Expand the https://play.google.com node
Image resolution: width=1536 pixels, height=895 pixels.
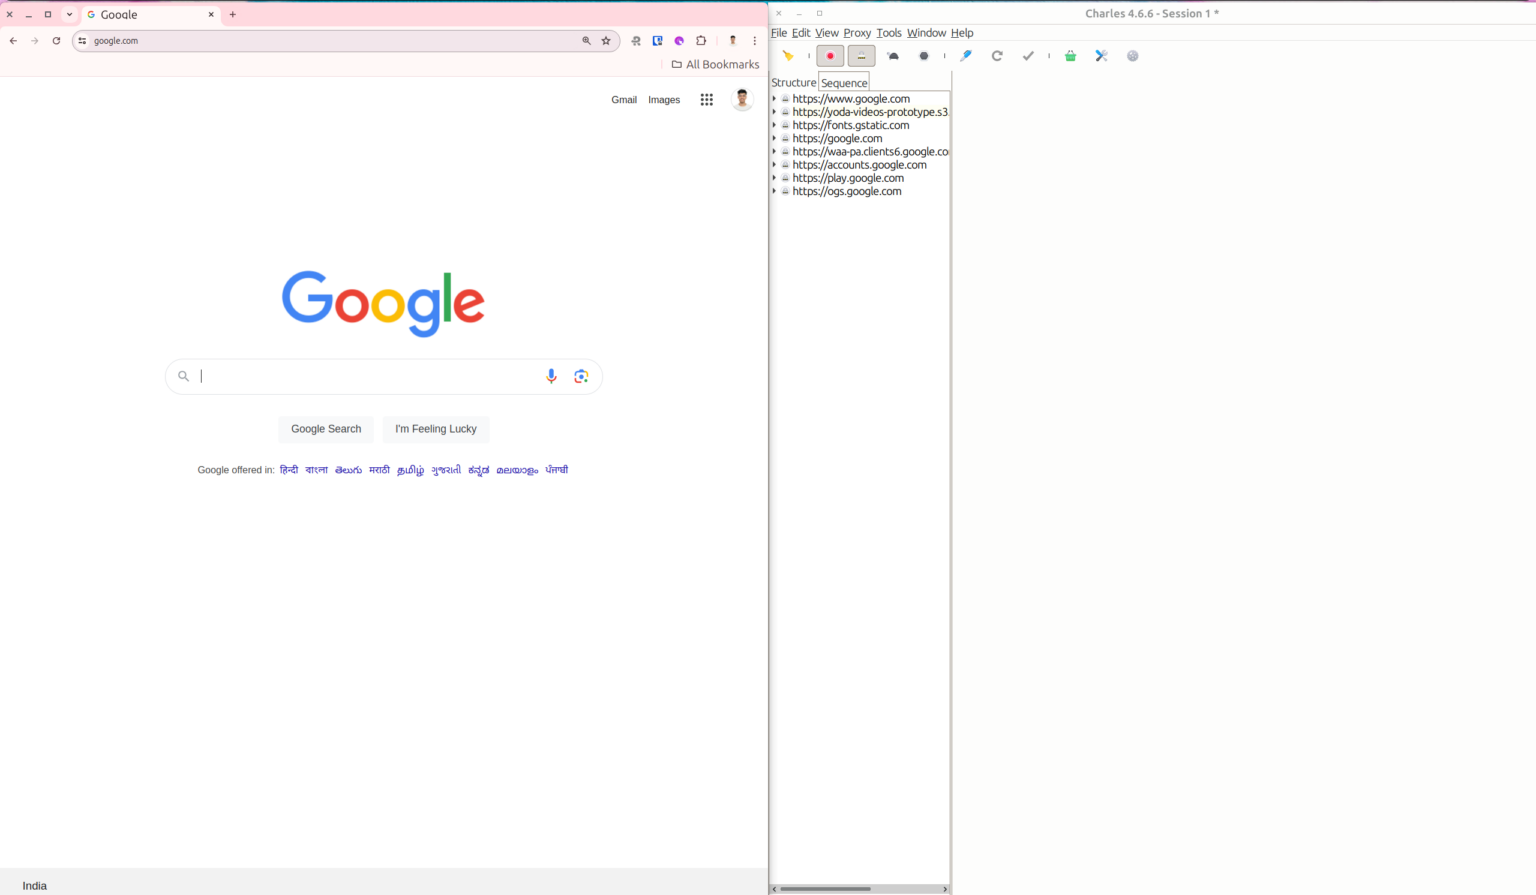[773, 177]
